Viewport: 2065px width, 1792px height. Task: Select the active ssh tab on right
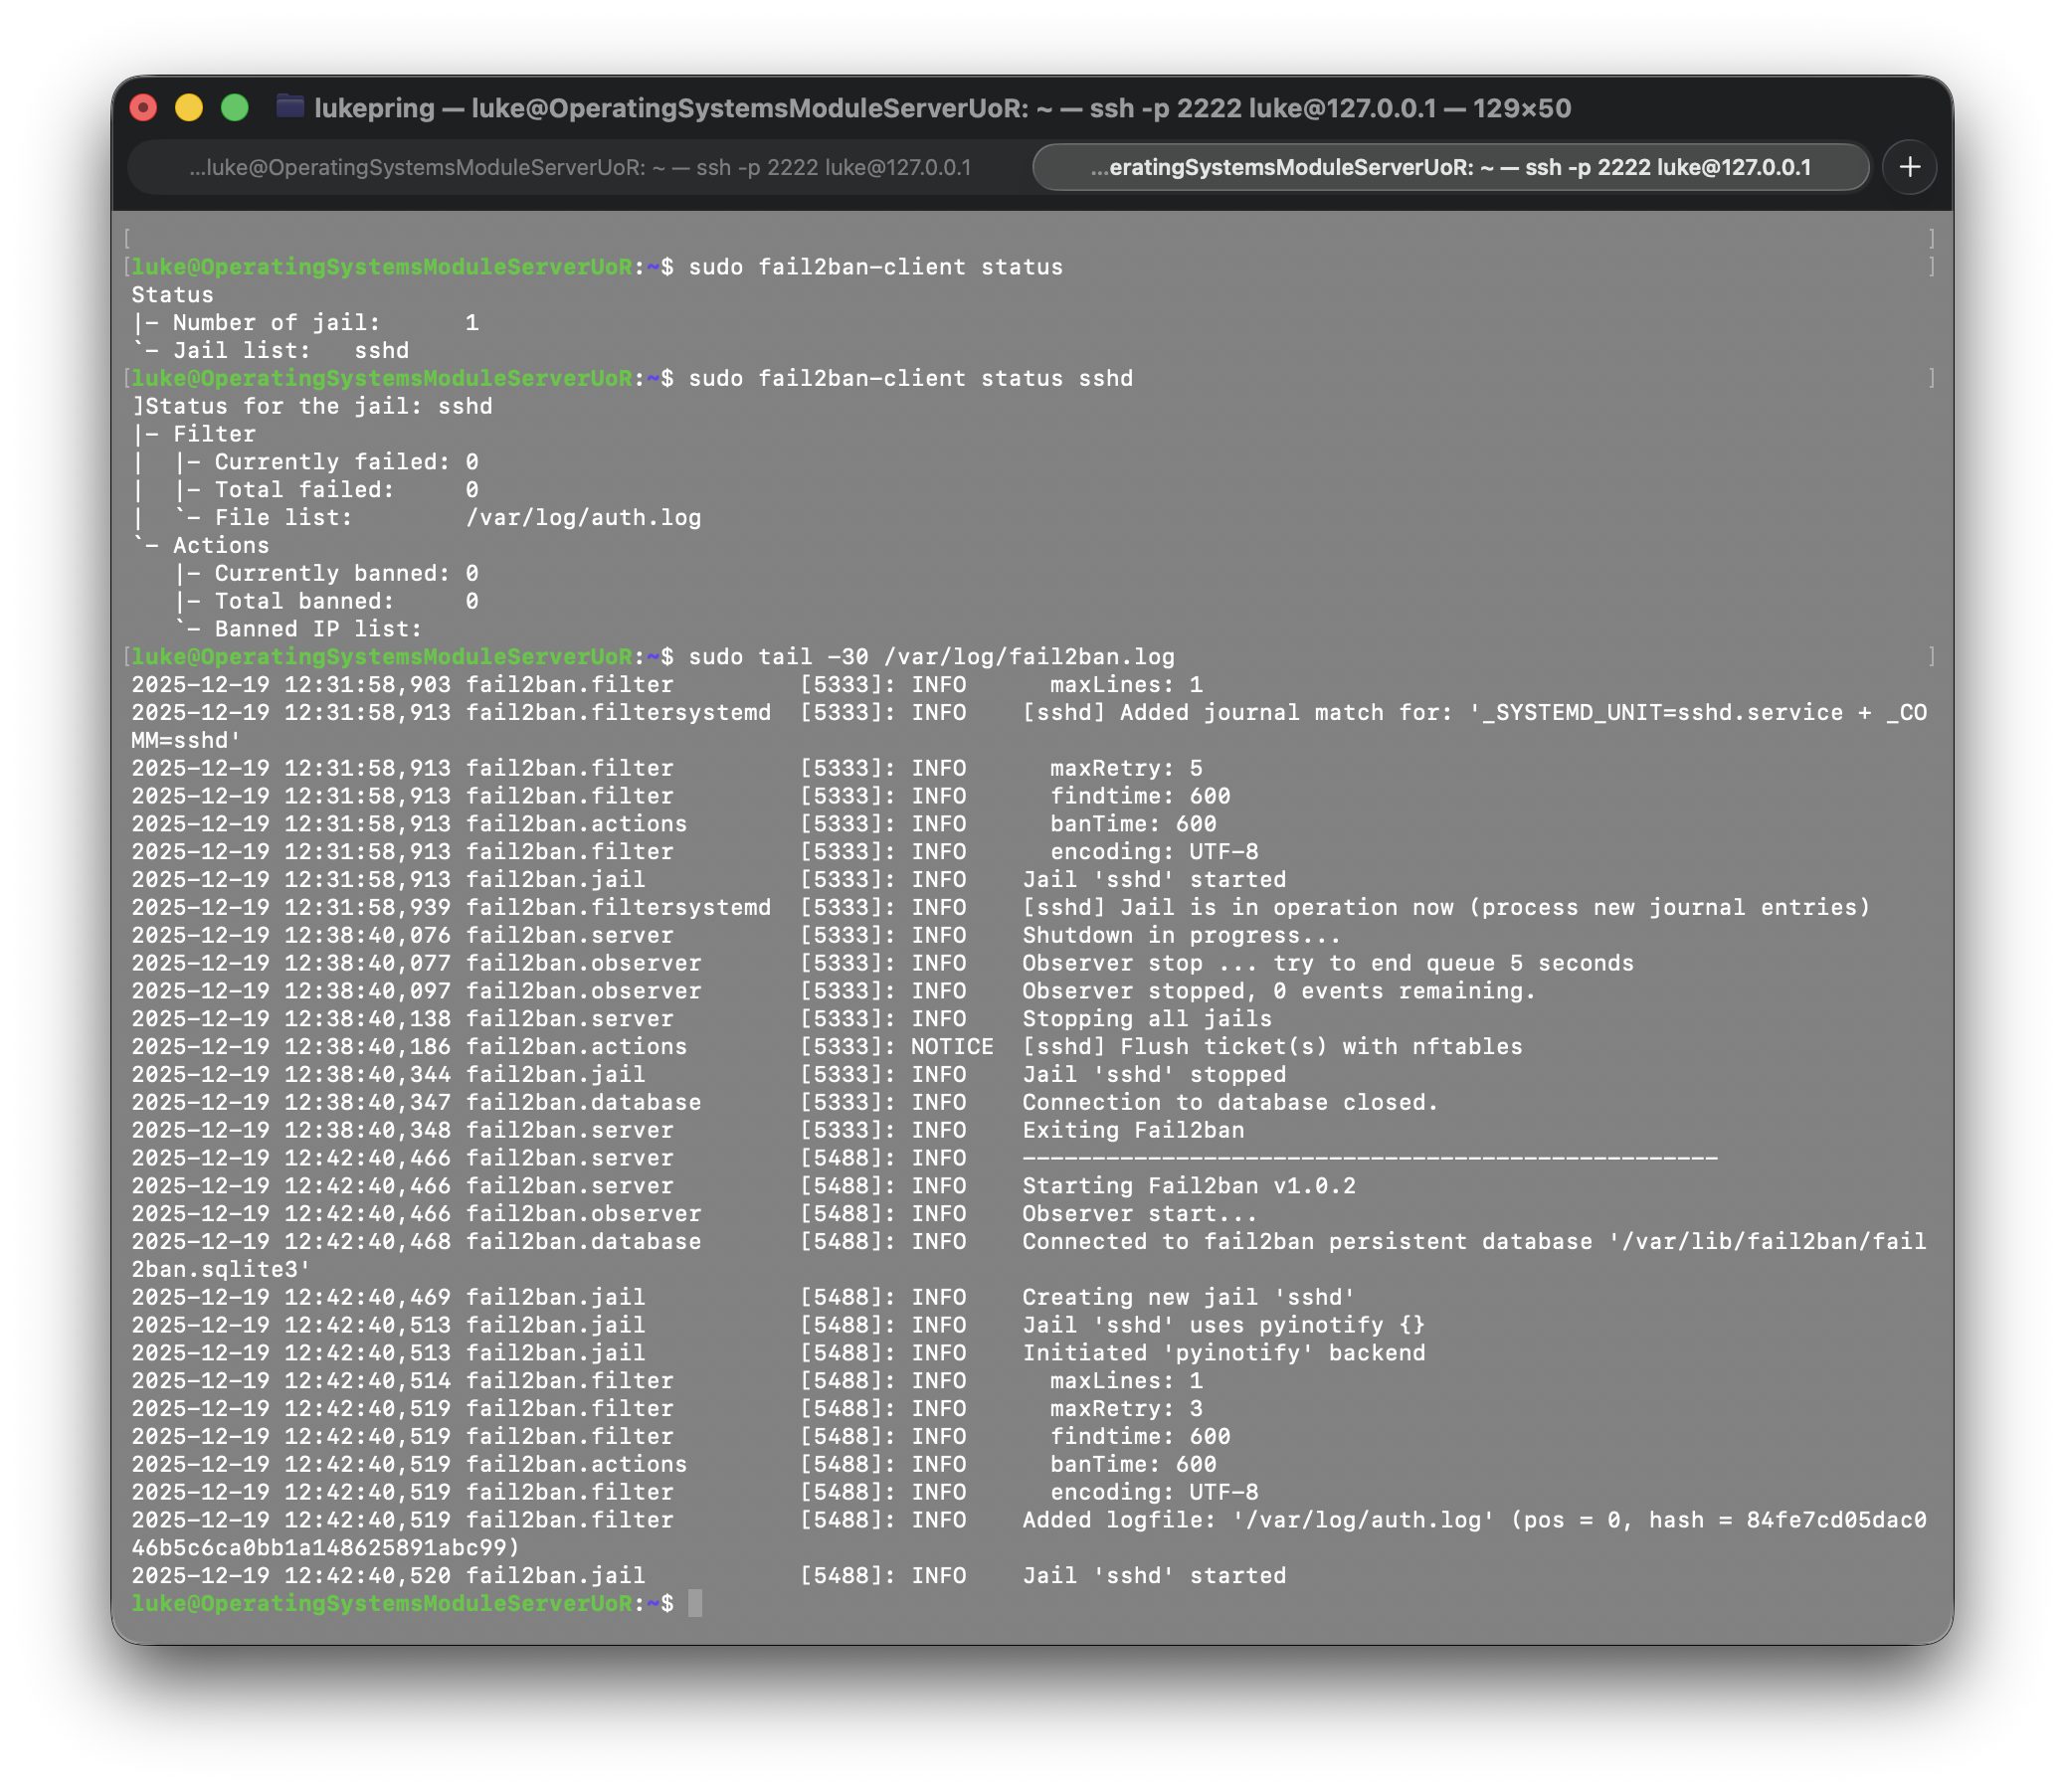click(1449, 167)
